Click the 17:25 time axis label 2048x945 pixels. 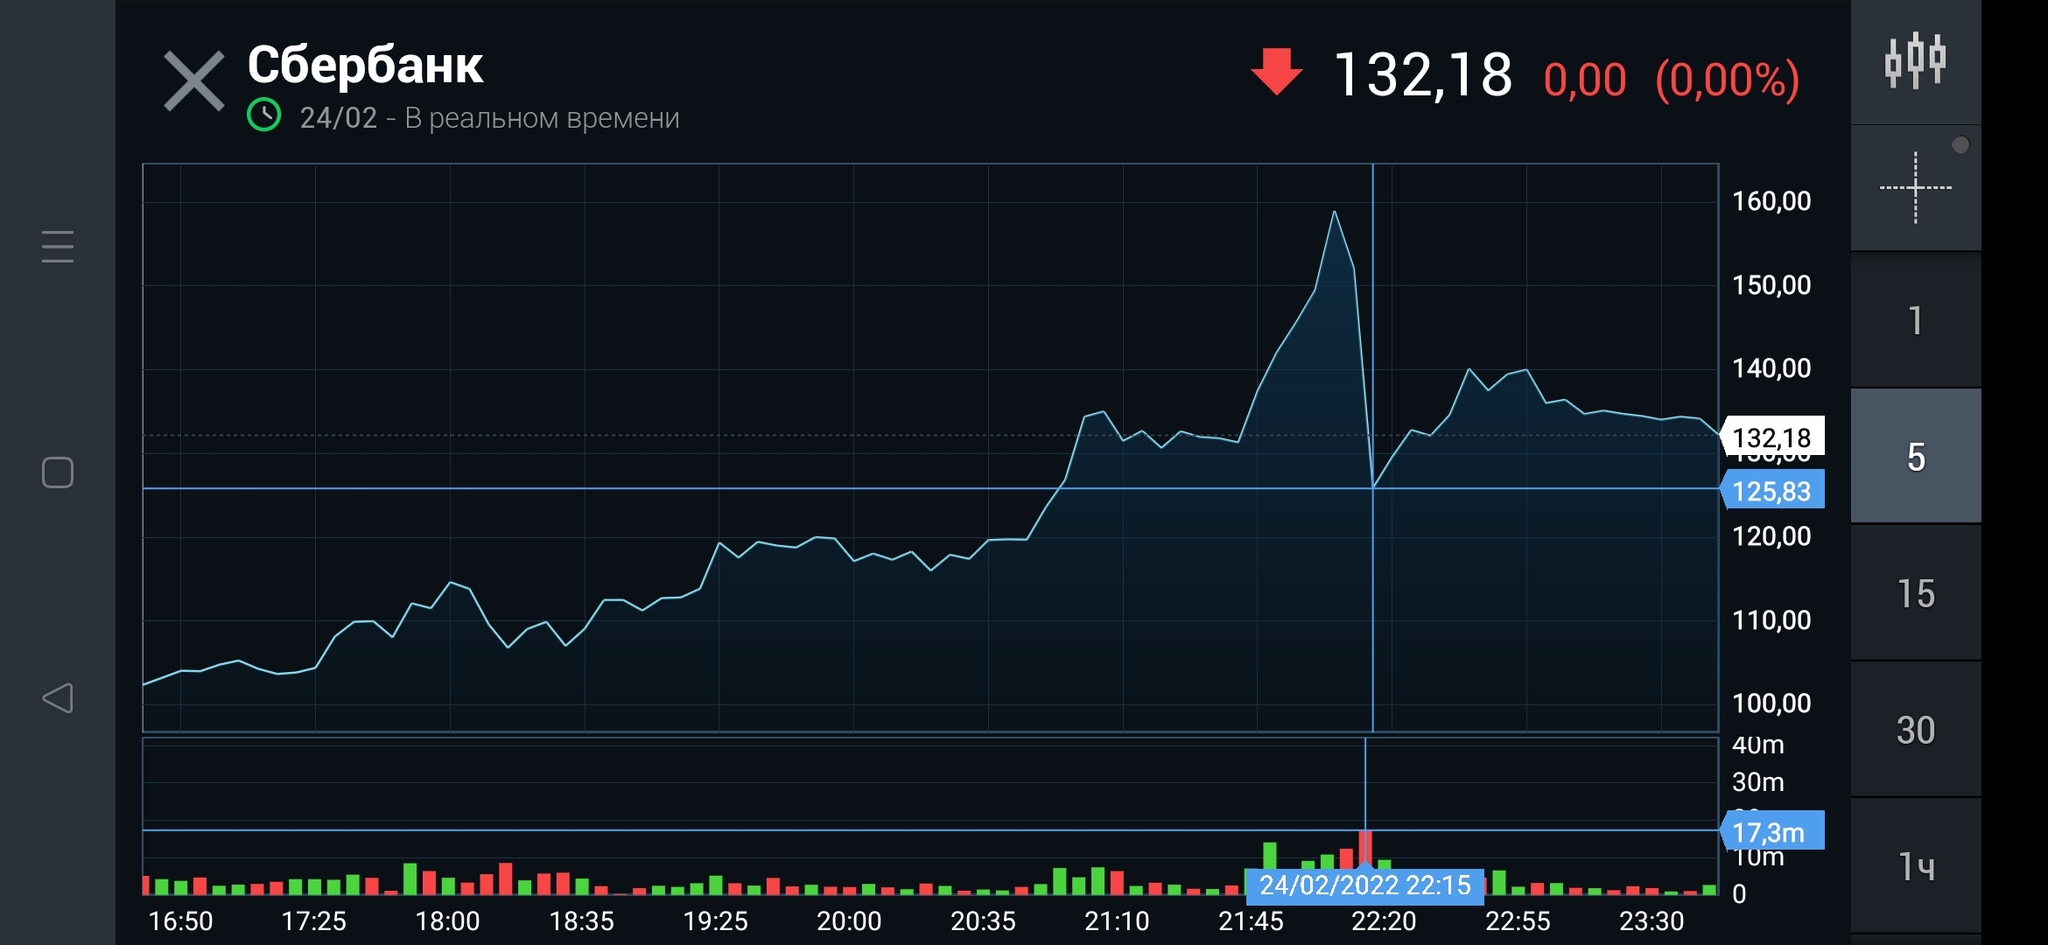tap(314, 921)
